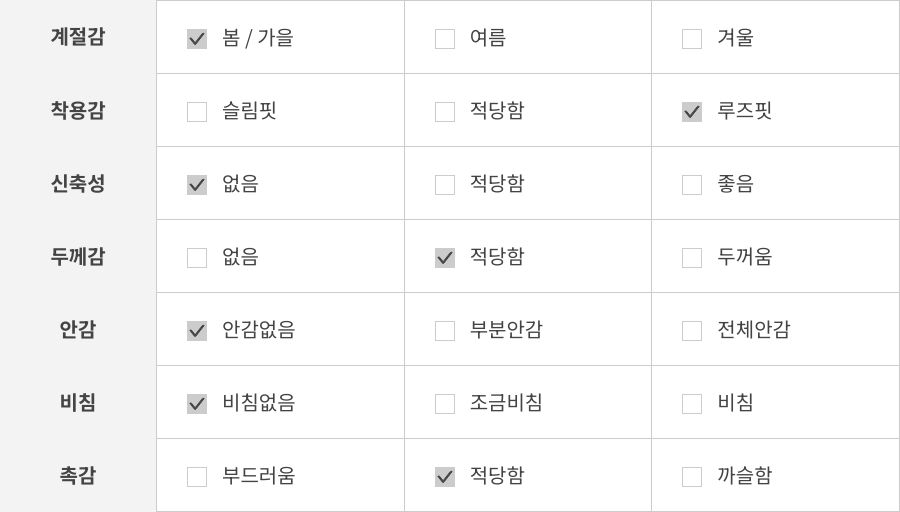Screen dimensions: 900x512
Task: Uncheck 적당함 in the 촉감 row
Action: click(x=445, y=477)
